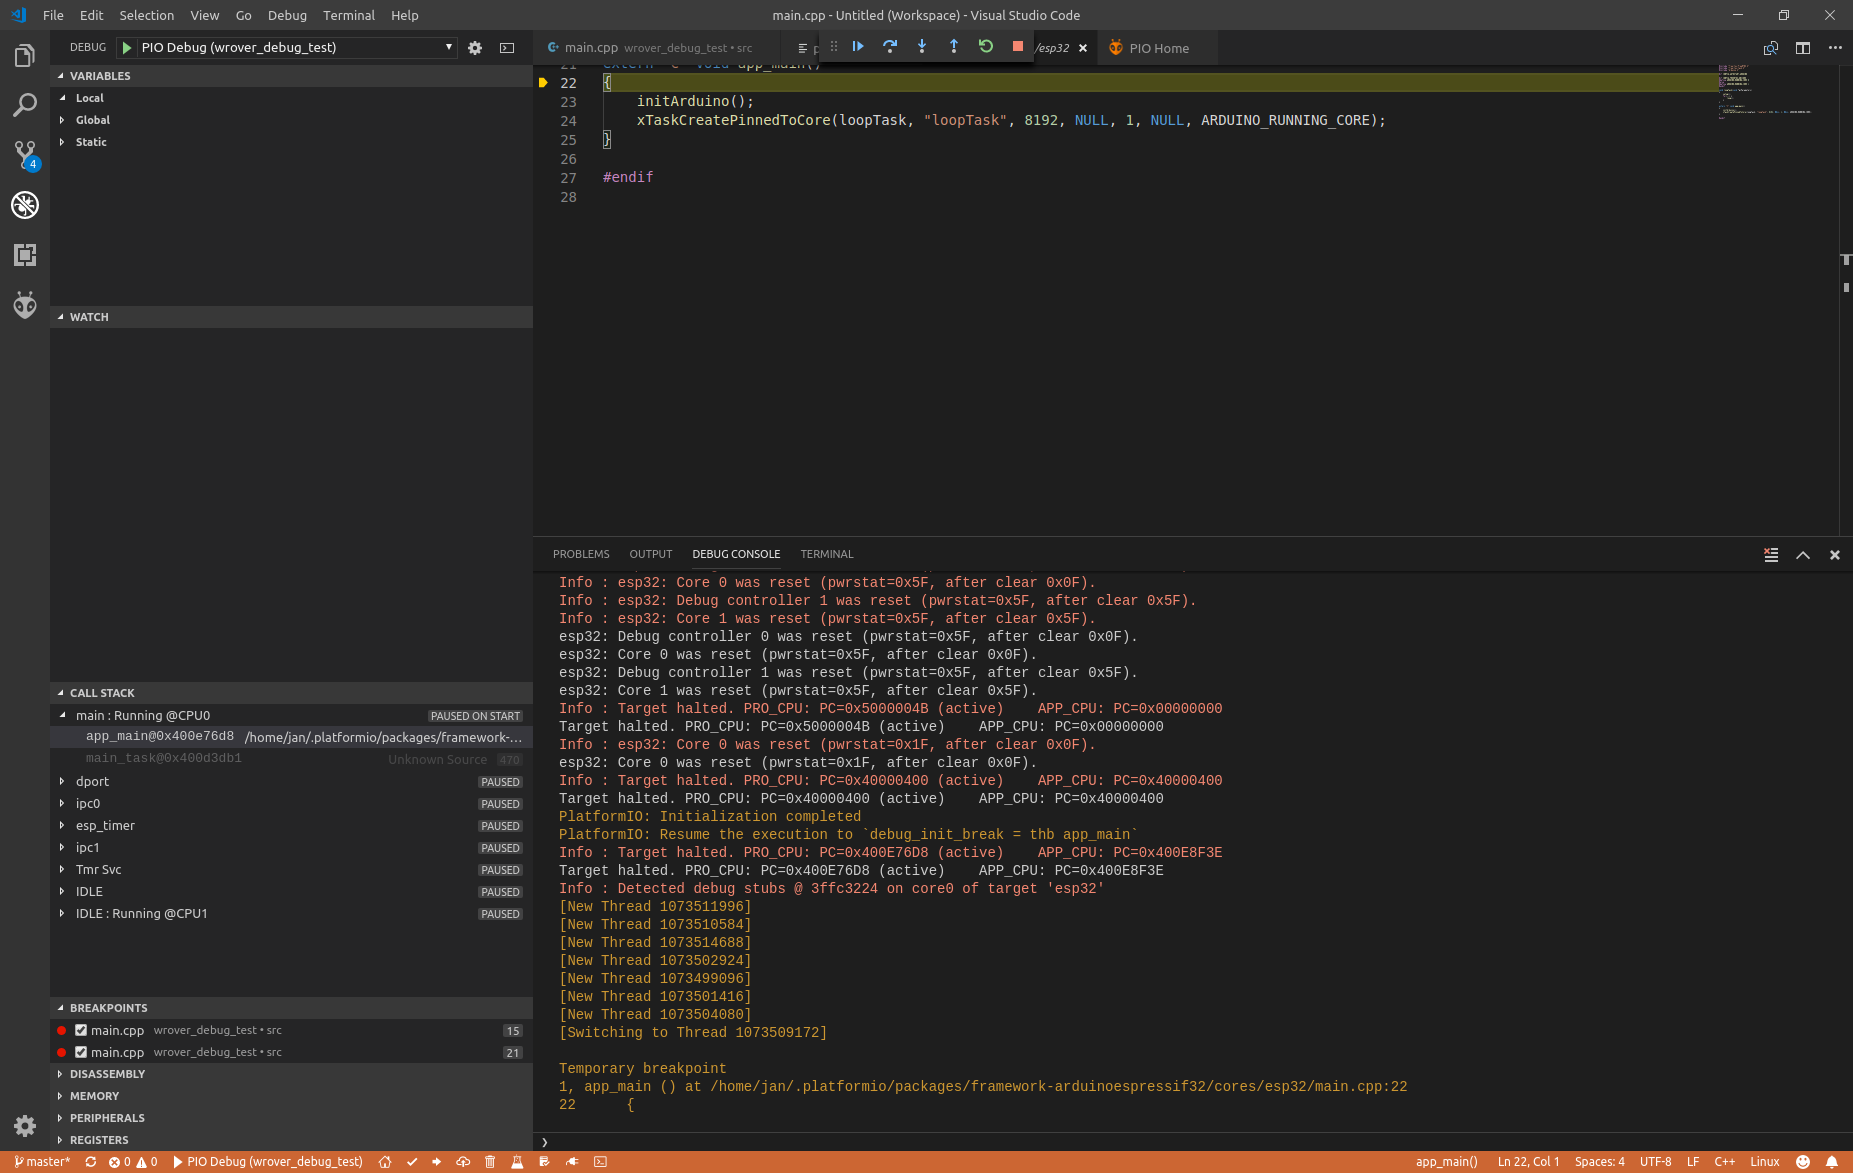Open the PlatformIO alien icon view
1853x1173 pixels.
(25, 304)
